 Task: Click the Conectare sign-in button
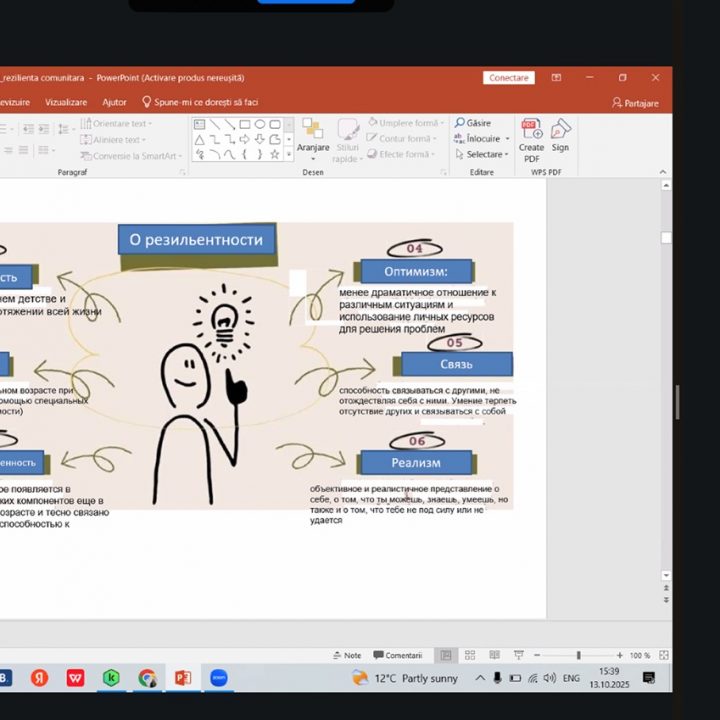(x=509, y=78)
